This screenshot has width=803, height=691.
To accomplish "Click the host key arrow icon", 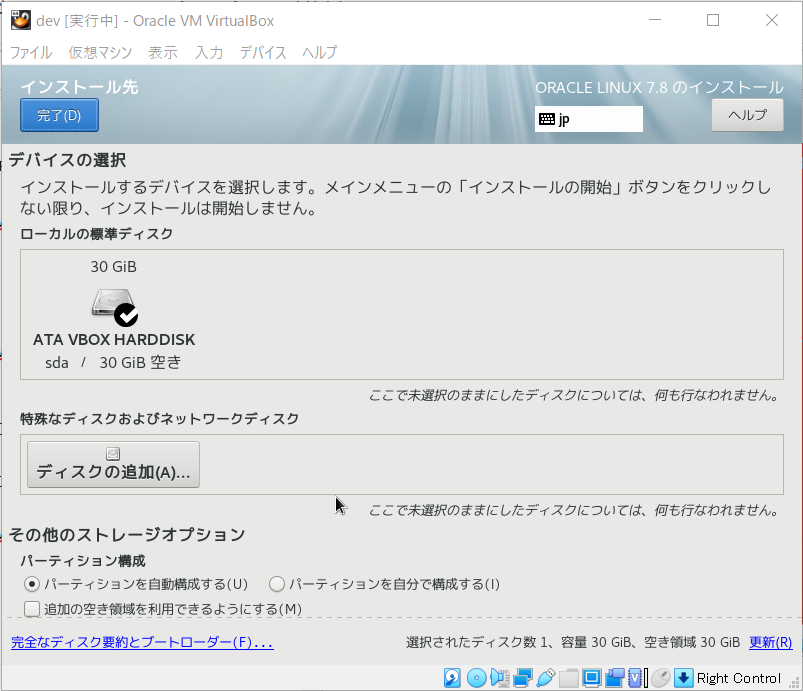I will click(683, 678).
